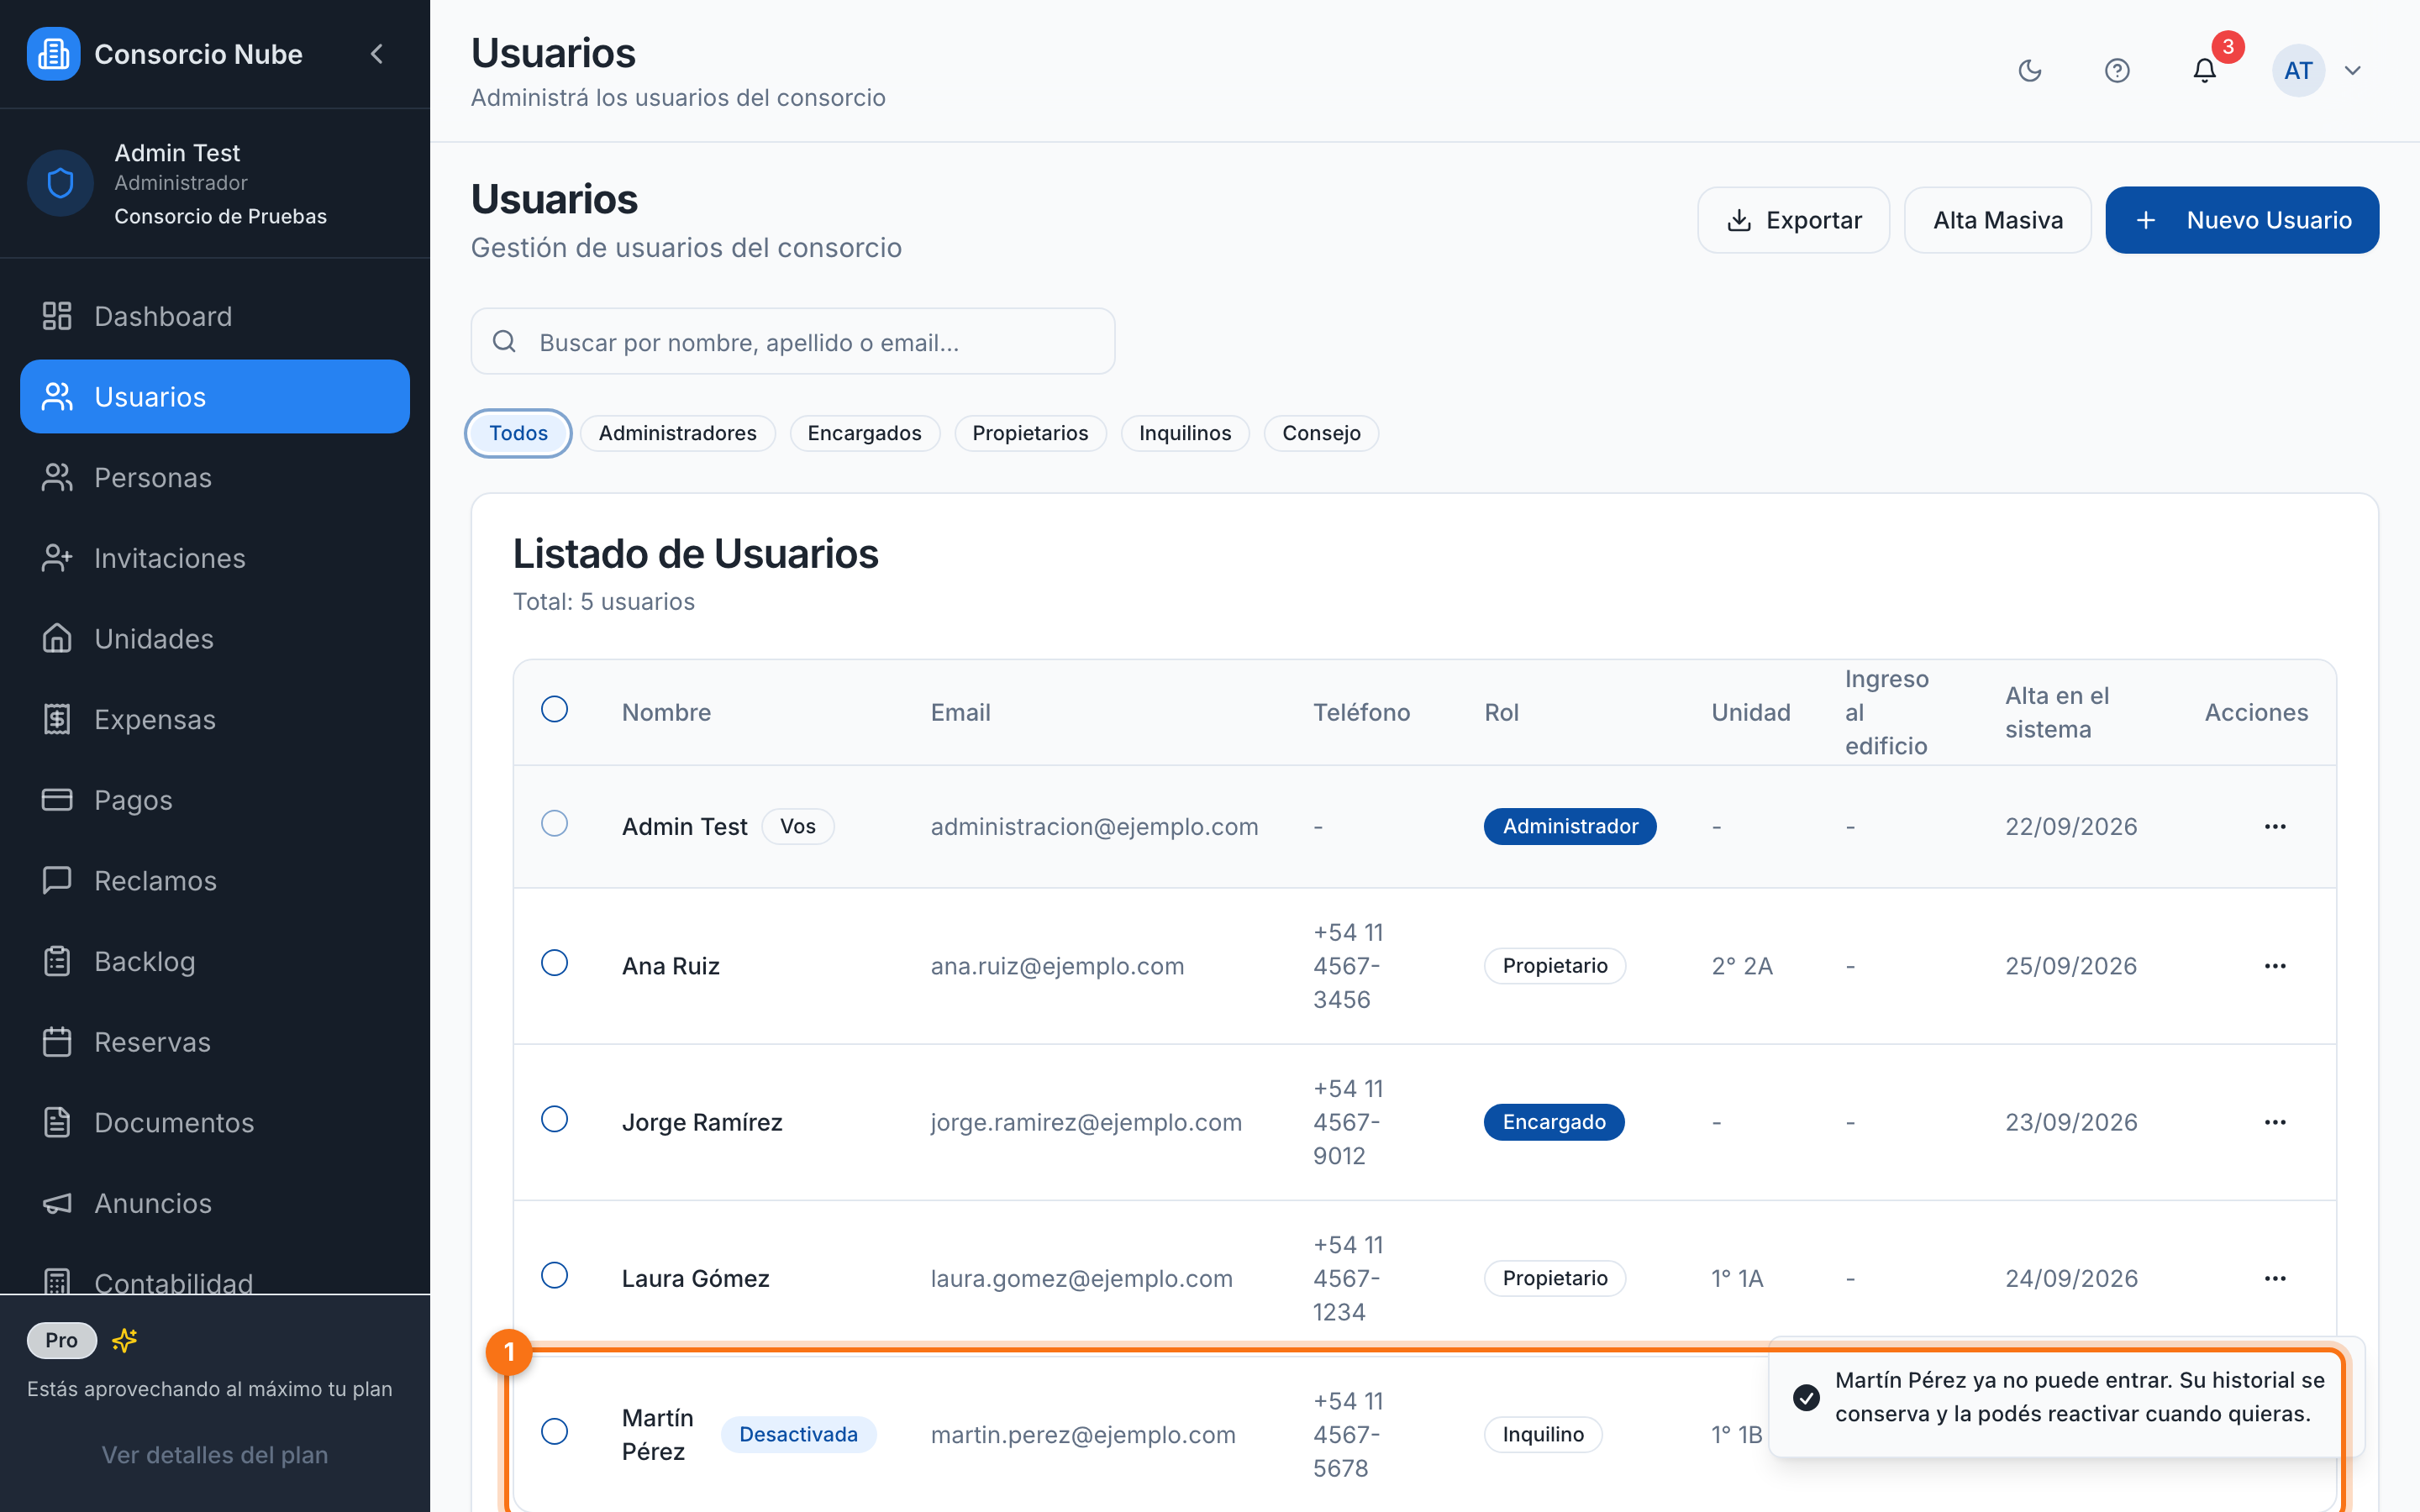Go to Invitaciones in the sidebar
Image resolution: width=2420 pixels, height=1512 pixels.
(x=215, y=558)
